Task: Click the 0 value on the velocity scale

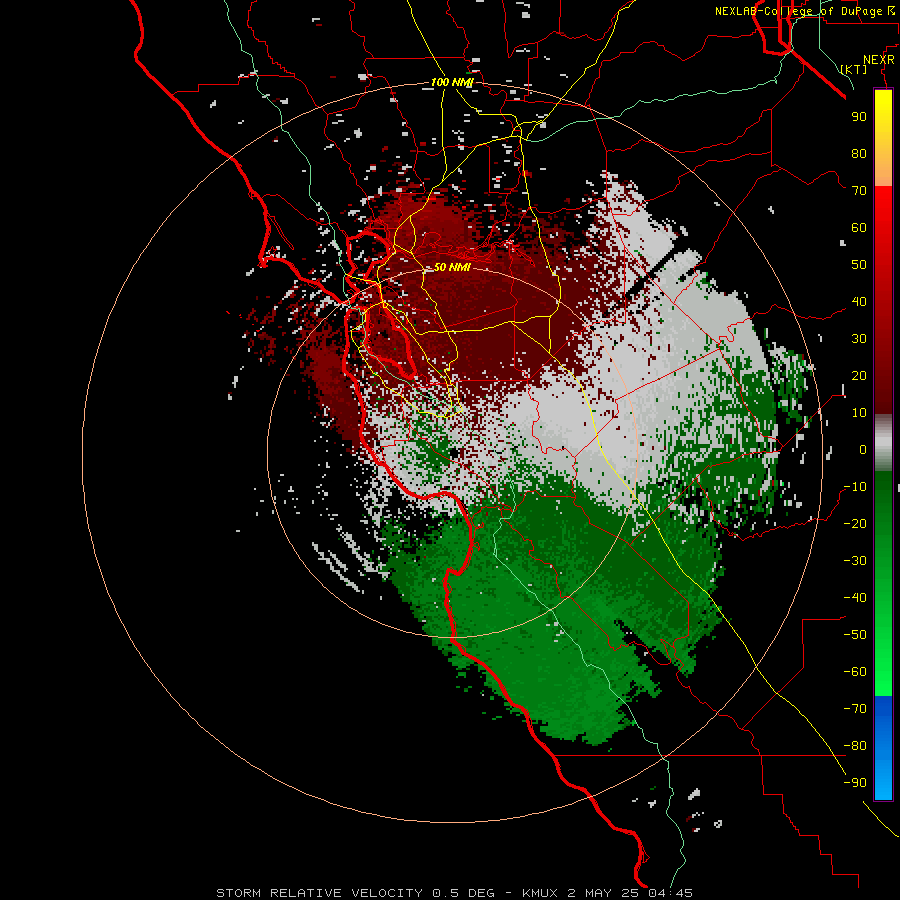Action: (x=863, y=449)
